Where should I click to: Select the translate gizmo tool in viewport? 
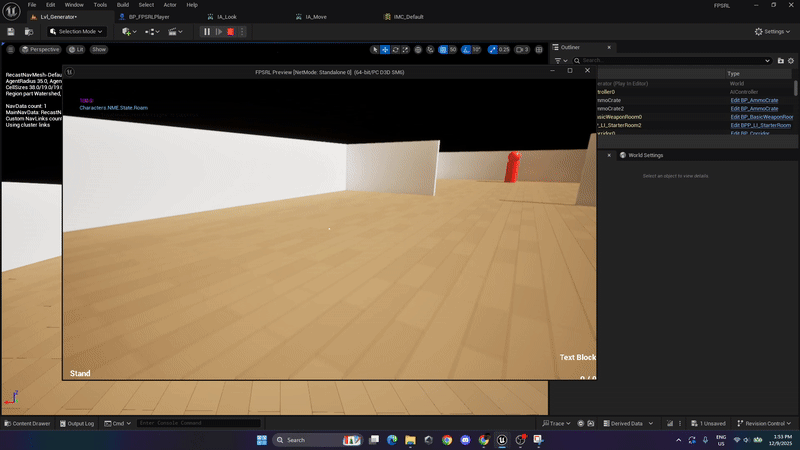click(386, 49)
